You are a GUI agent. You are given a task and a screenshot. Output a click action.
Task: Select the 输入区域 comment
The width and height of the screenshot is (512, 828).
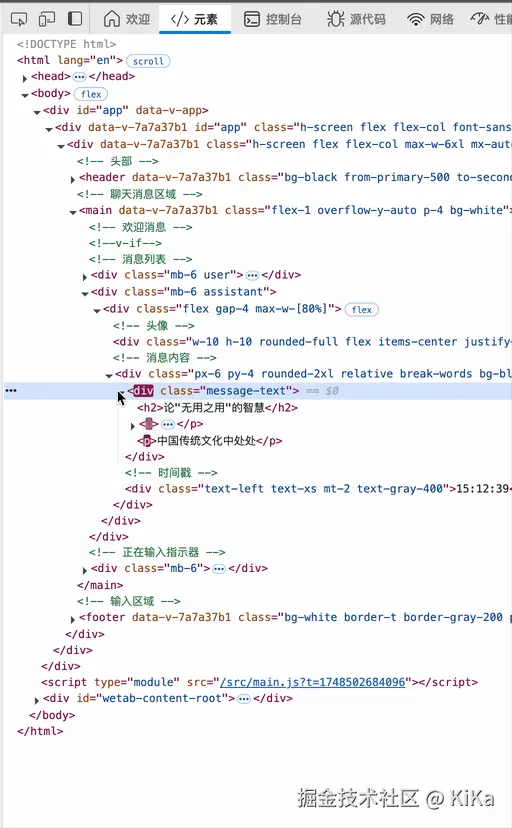[128, 601]
